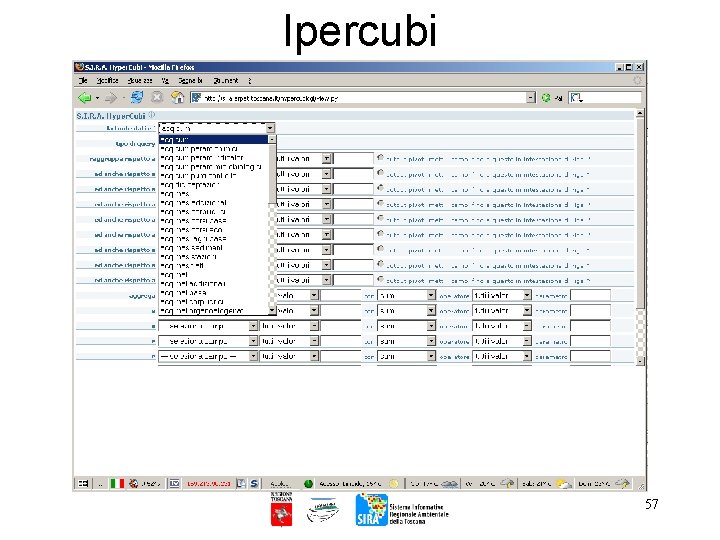Click the dropdown list scrollbar thumb
The image size is (720, 540).
(x=272, y=174)
